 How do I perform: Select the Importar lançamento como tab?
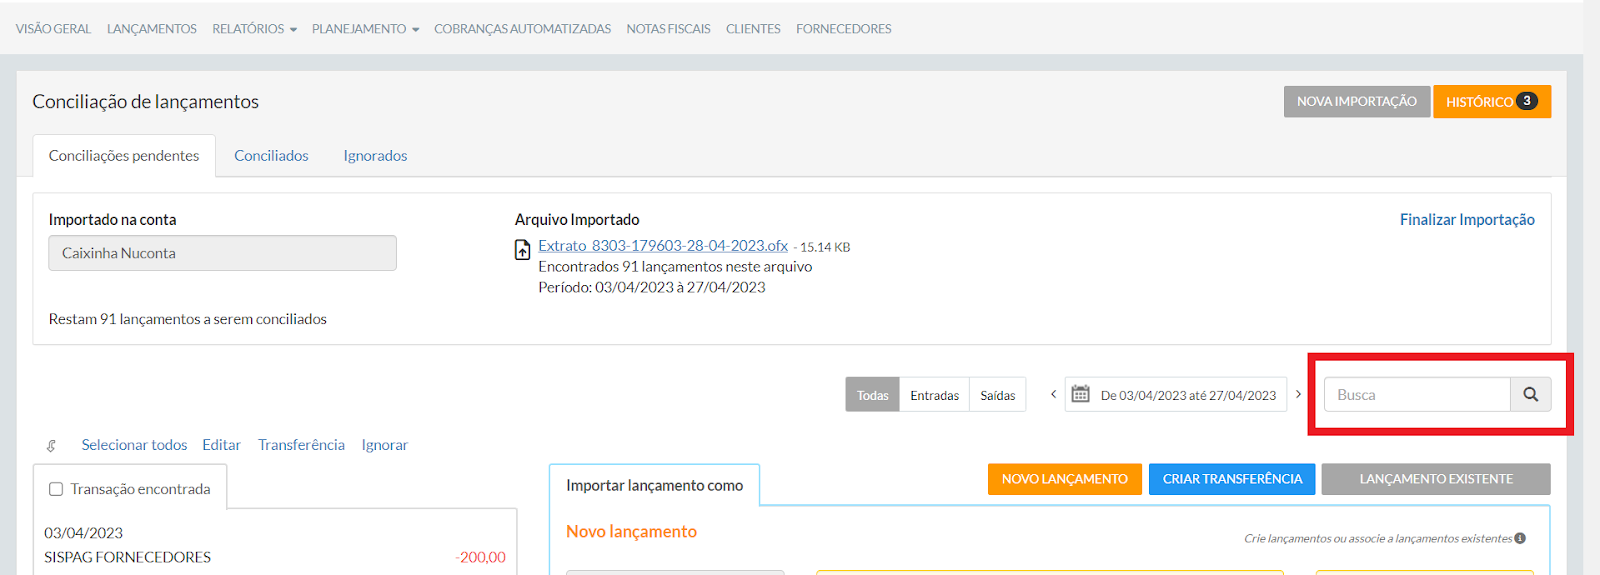(654, 485)
